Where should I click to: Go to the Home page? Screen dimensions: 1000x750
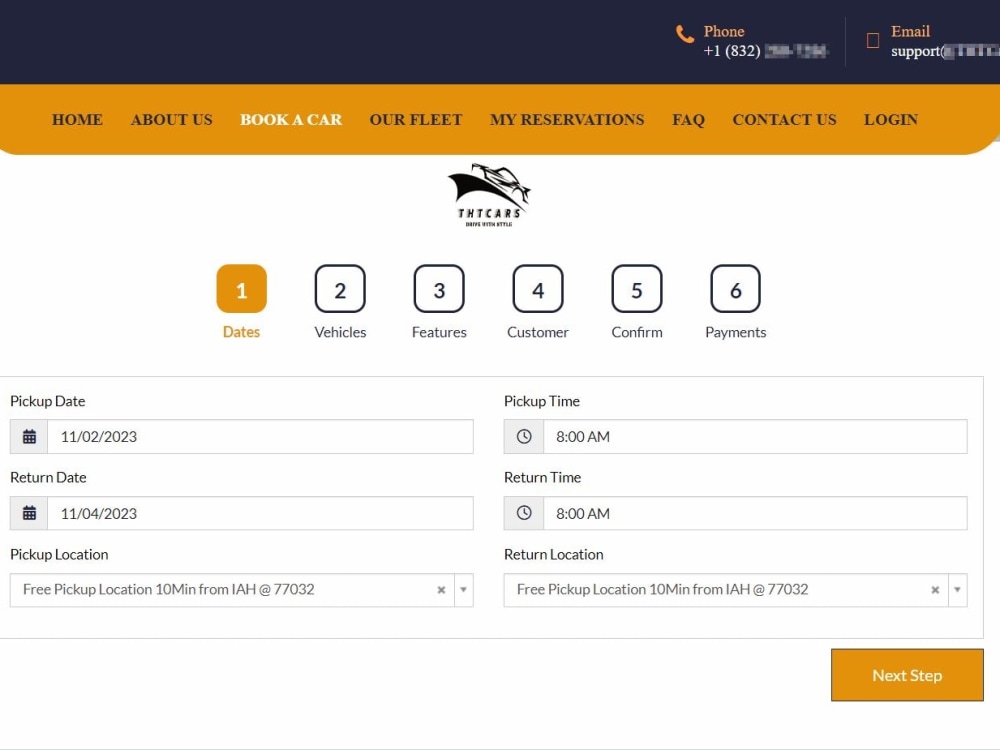pyautogui.click(x=77, y=120)
